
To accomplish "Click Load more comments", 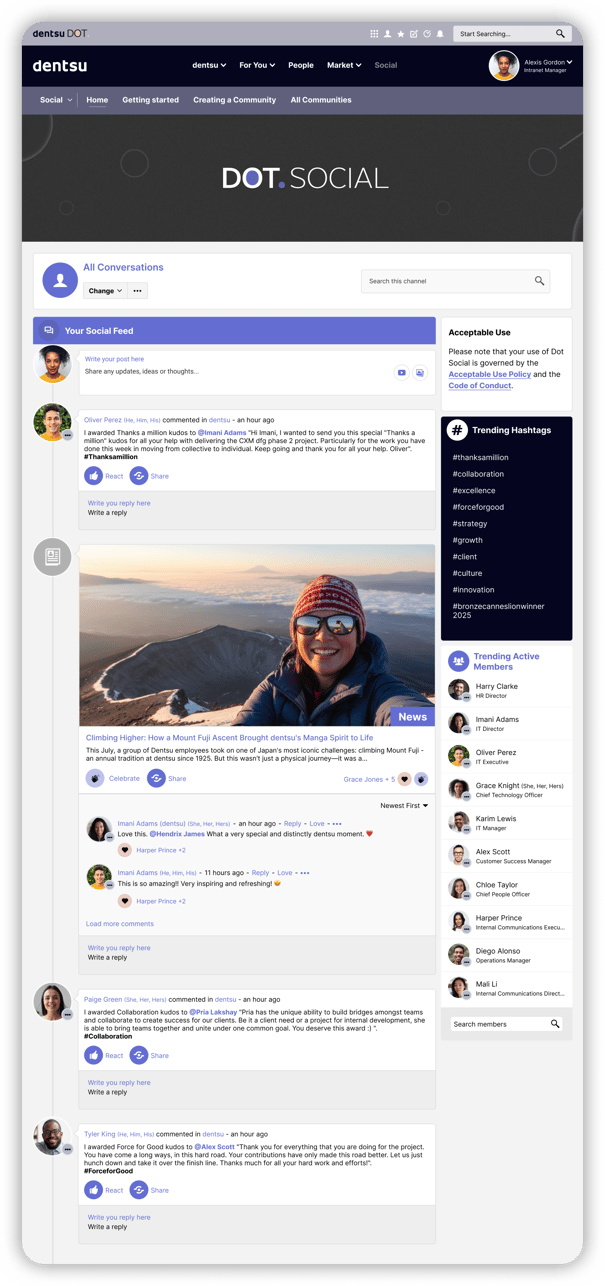I will [x=120, y=924].
